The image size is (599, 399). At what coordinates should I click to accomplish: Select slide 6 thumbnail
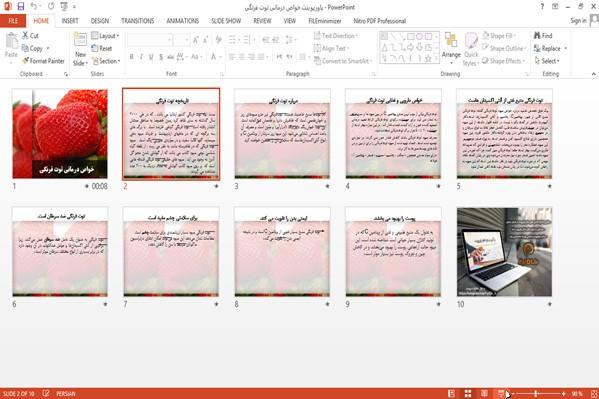[60, 252]
